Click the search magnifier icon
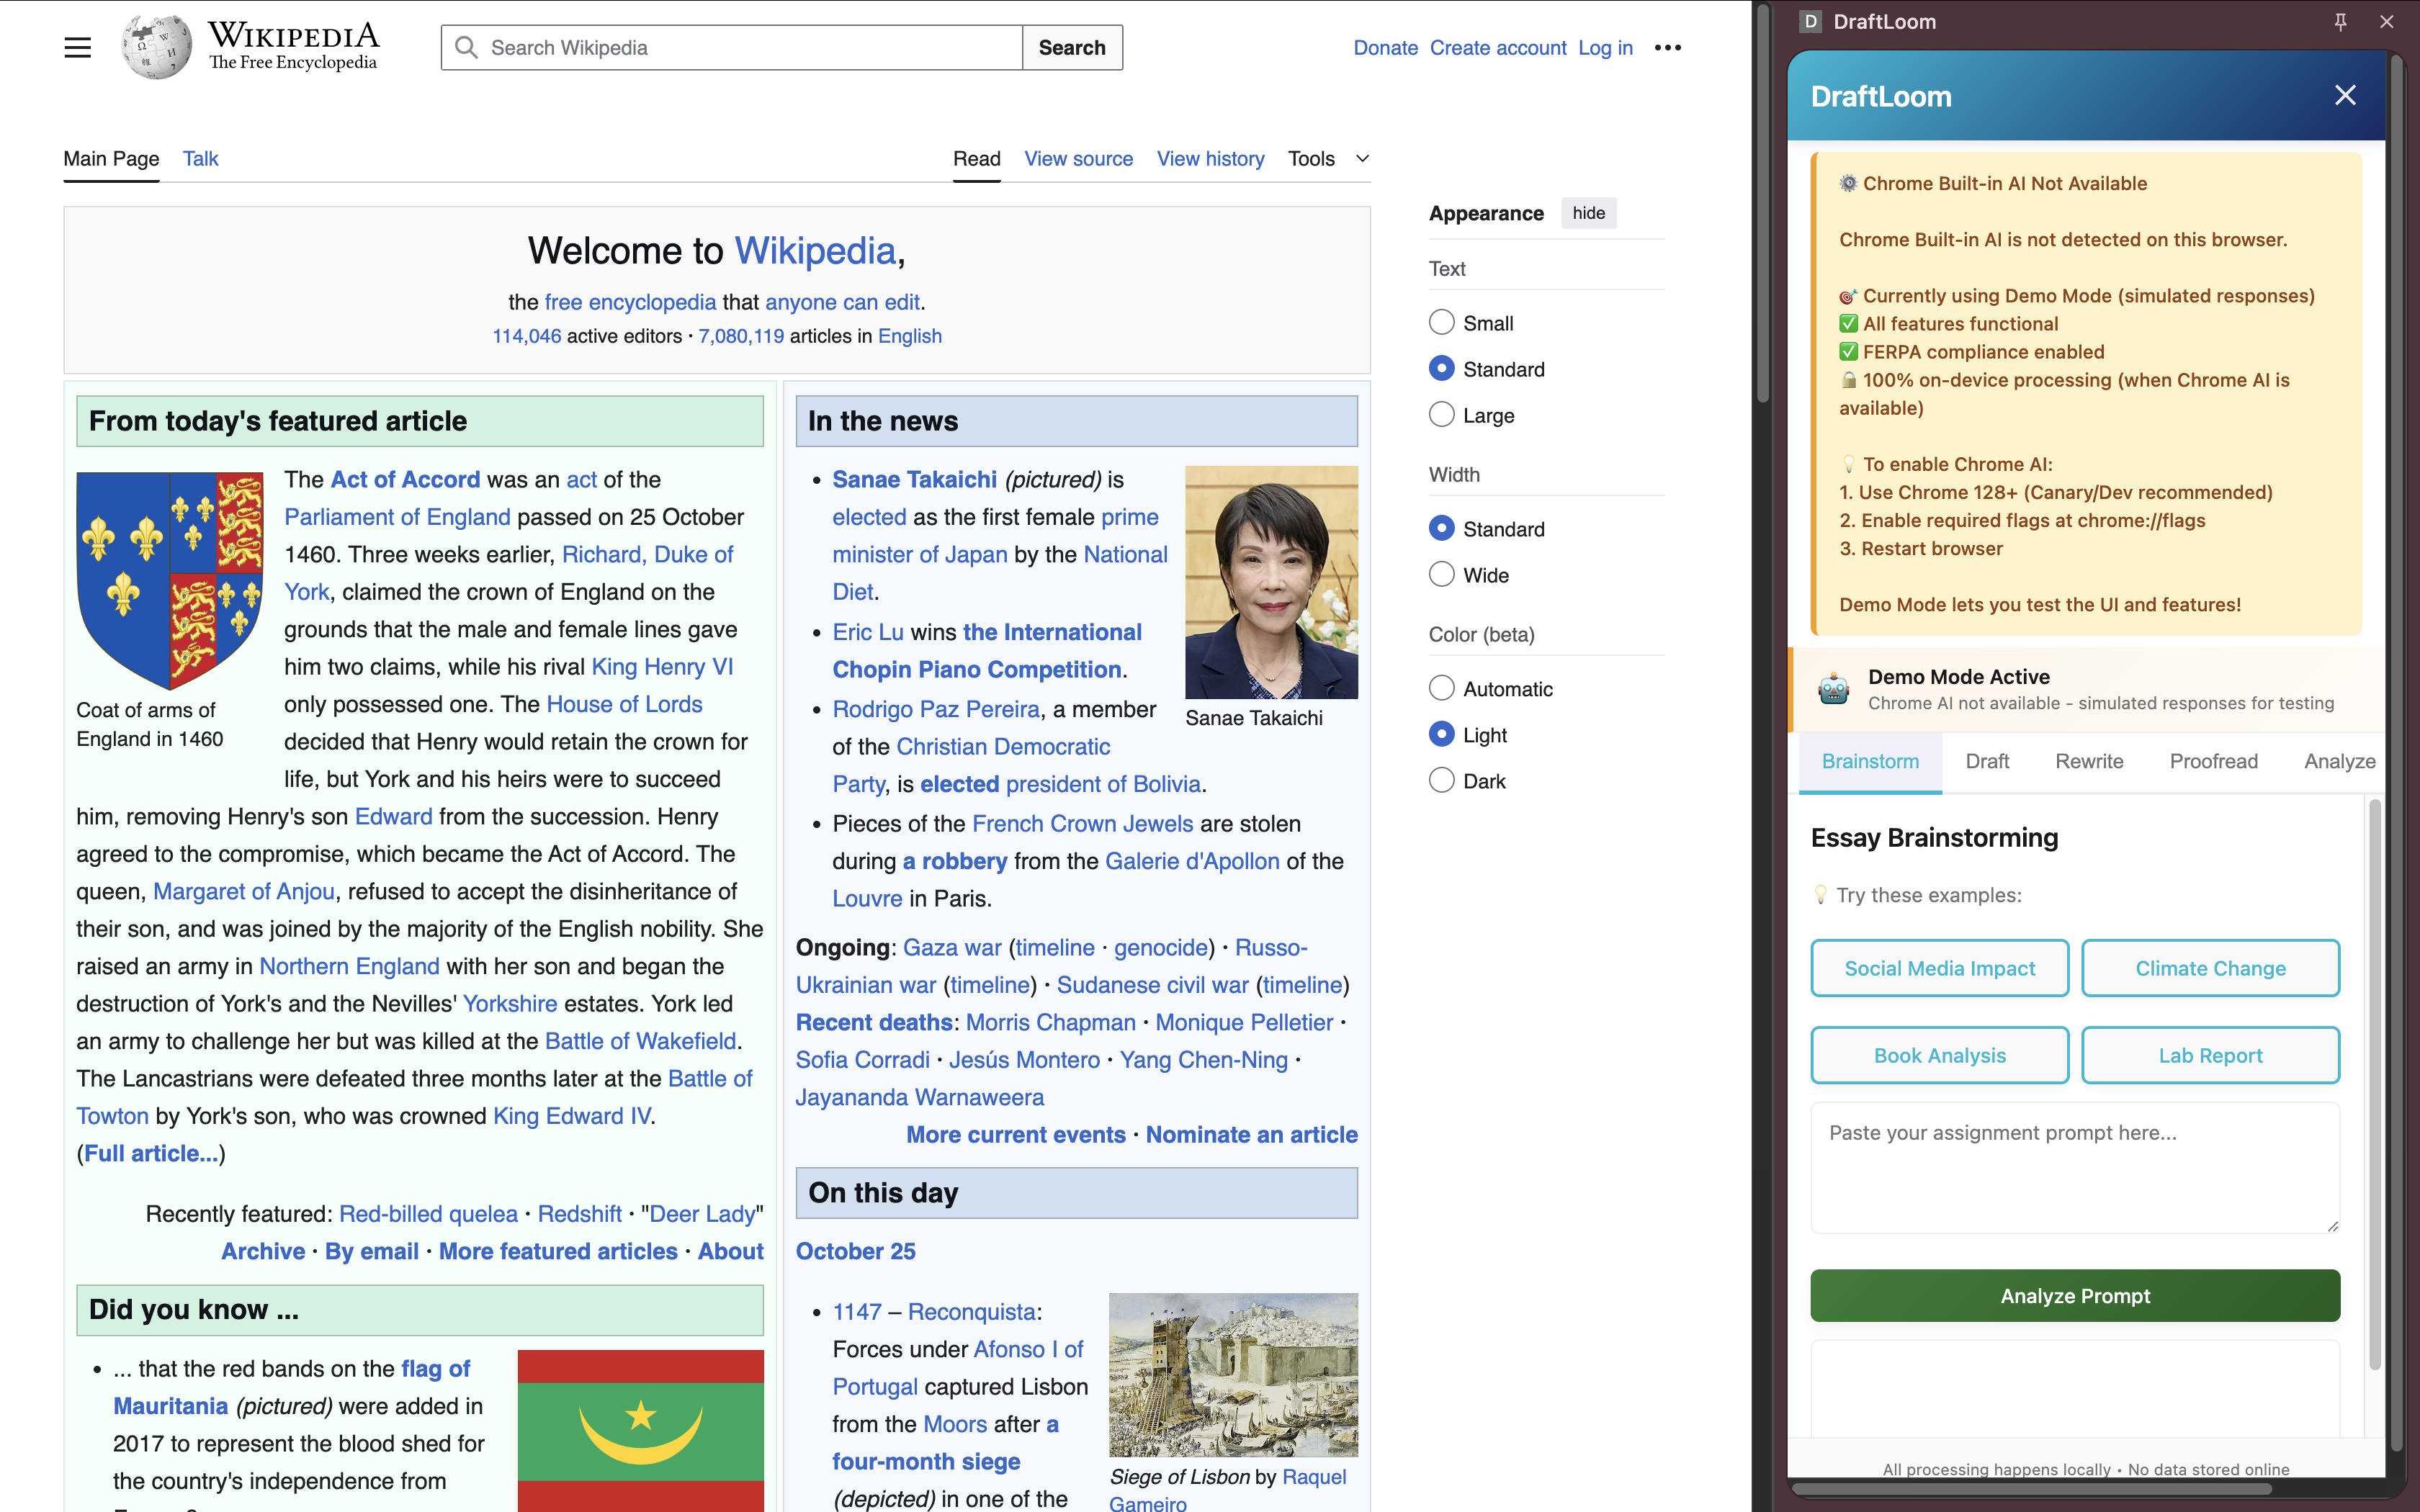 point(466,47)
